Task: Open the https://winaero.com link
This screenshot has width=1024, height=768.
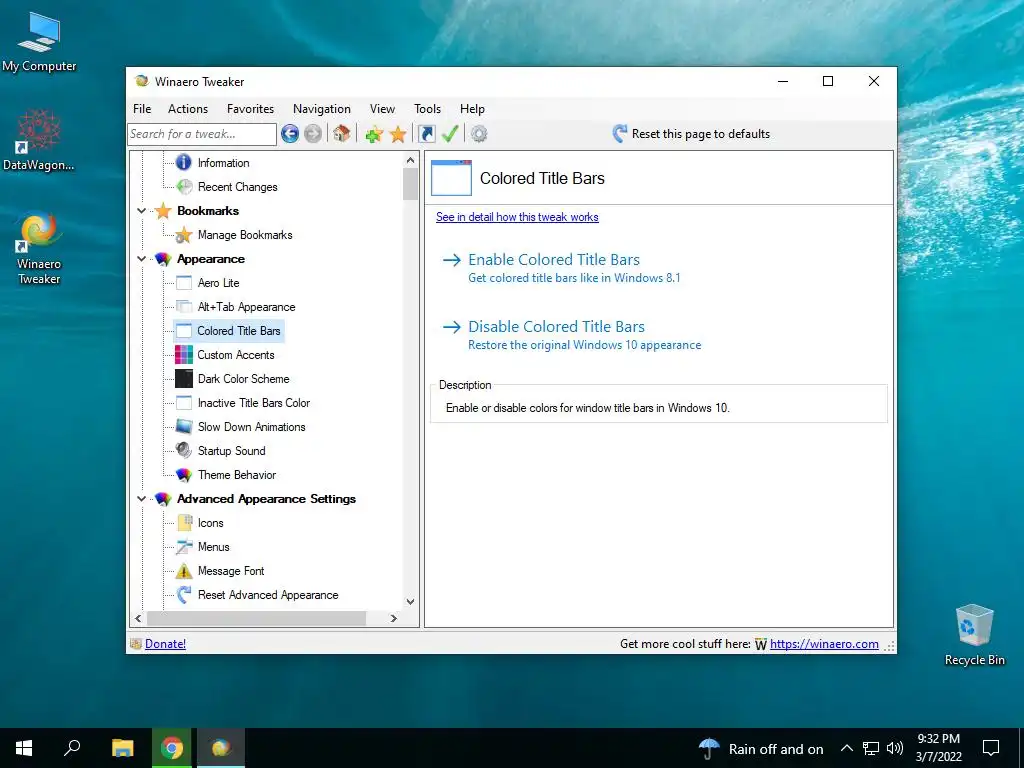Action: [824, 644]
